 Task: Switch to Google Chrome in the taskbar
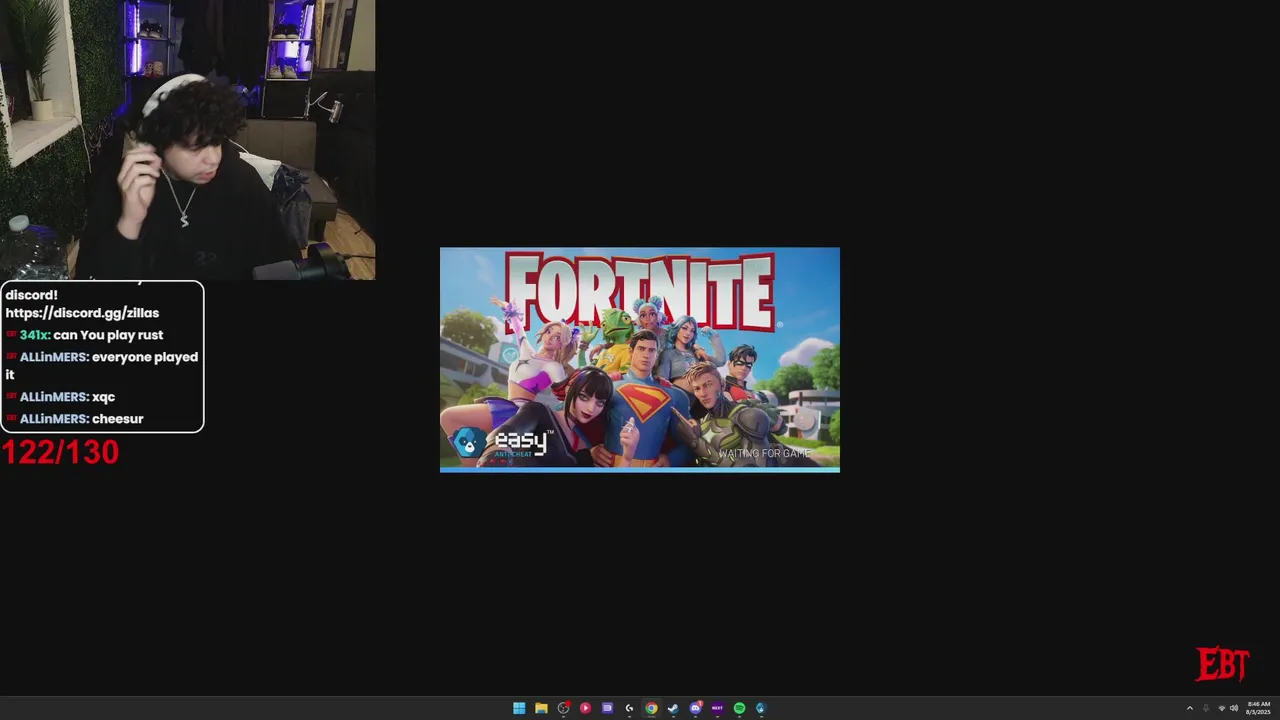coord(651,708)
